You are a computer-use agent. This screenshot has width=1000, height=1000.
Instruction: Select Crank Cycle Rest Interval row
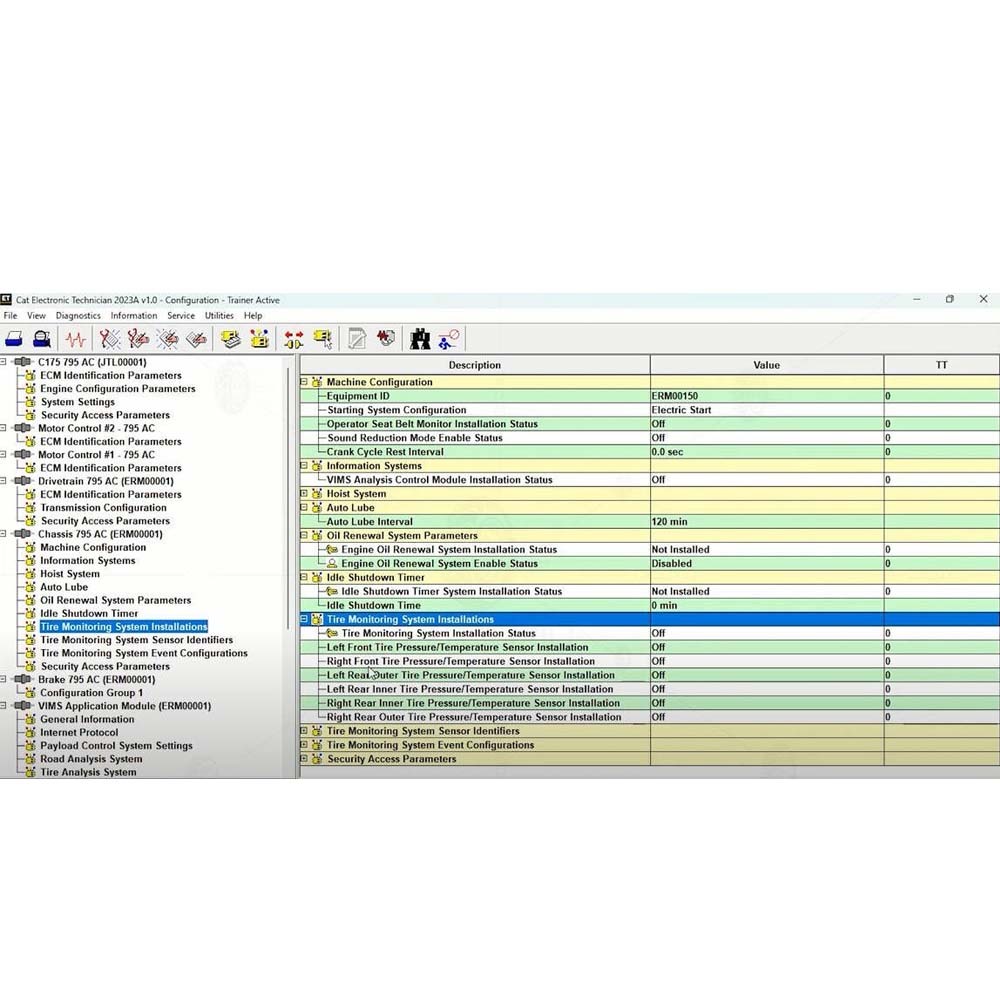coord(649,452)
